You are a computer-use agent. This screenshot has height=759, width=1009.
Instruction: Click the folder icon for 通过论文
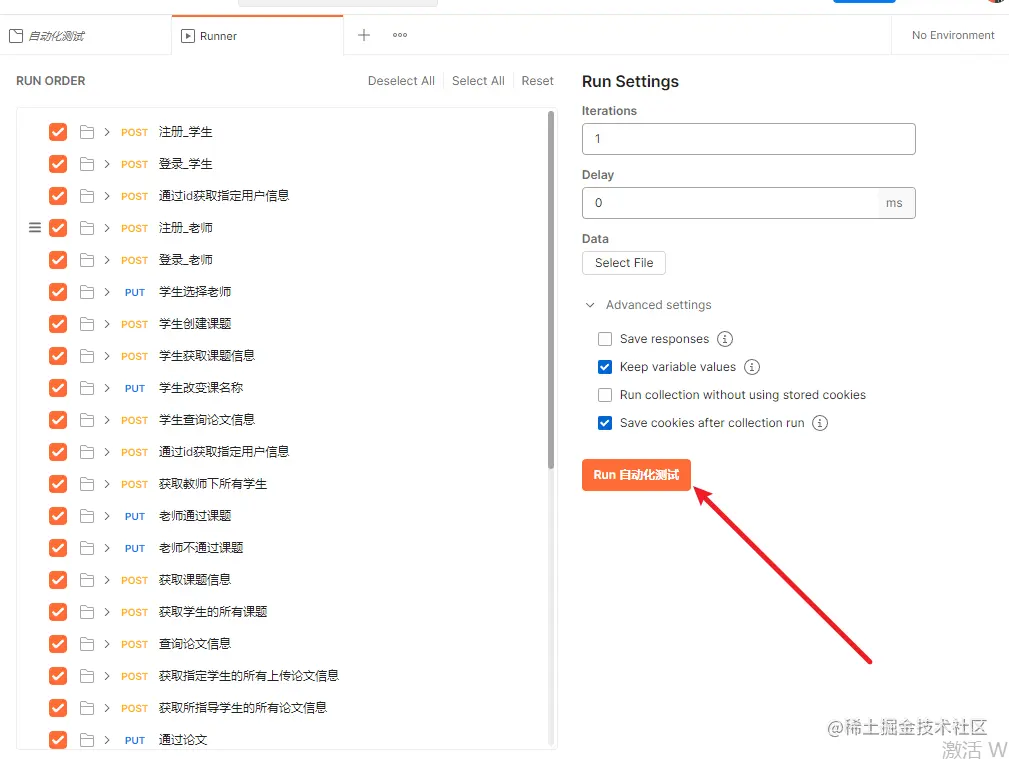87,740
